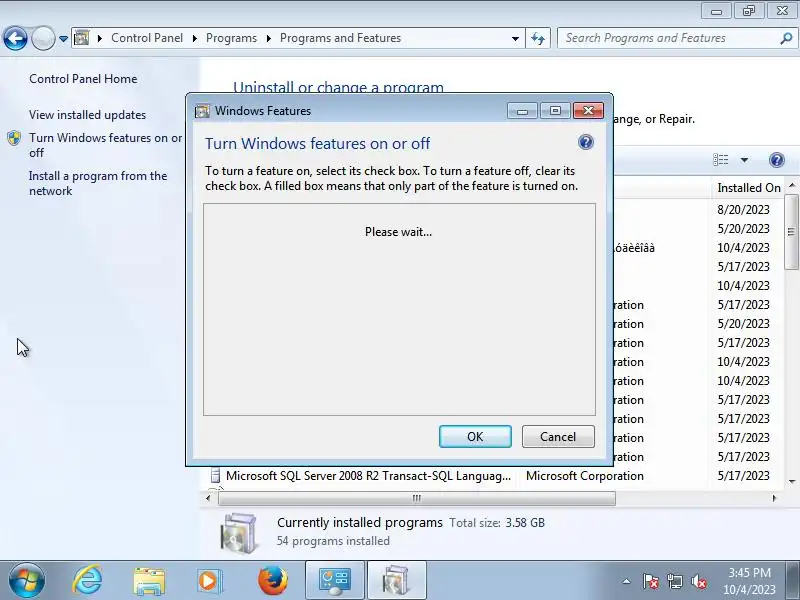Image resolution: width=800 pixels, height=600 pixels.
Task: Open the clock showing 3:45 PM
Action: pyautogui.click(x=749, y=581)
